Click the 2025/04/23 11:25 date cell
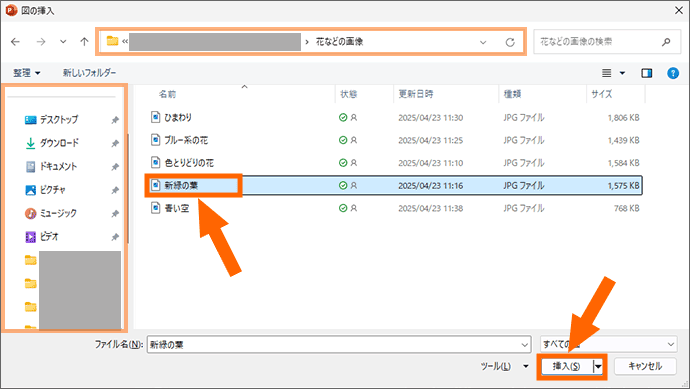This screenshot has height=389, width=690. (430, 140)
